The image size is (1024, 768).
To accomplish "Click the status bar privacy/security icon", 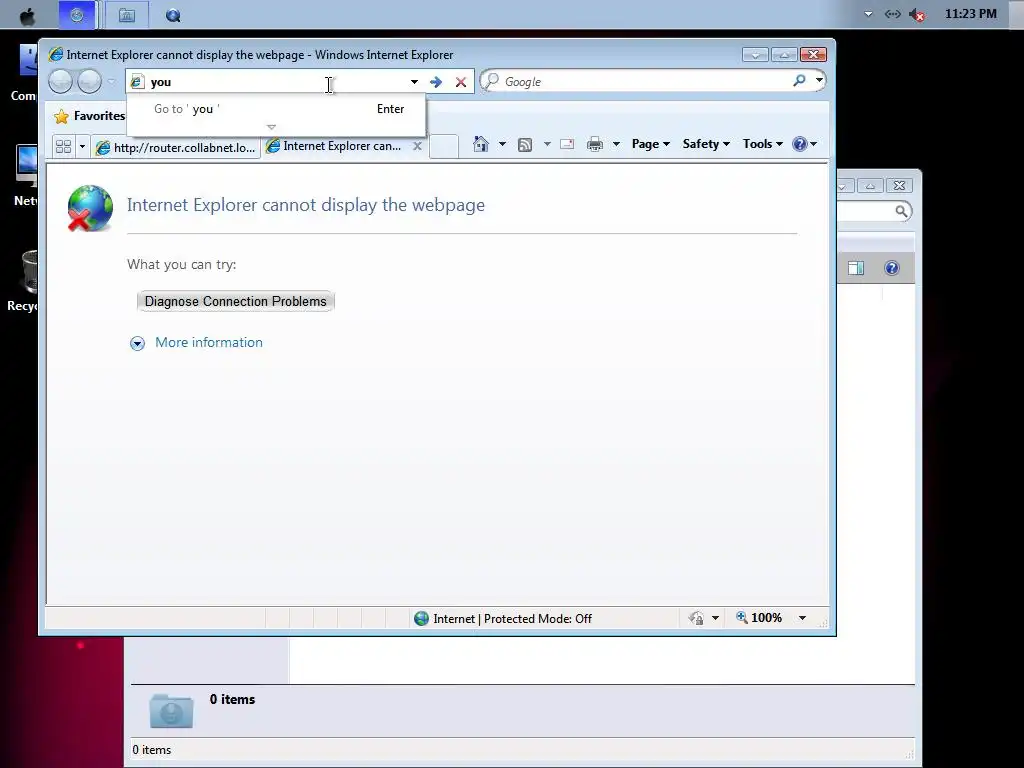I will 696,618.
